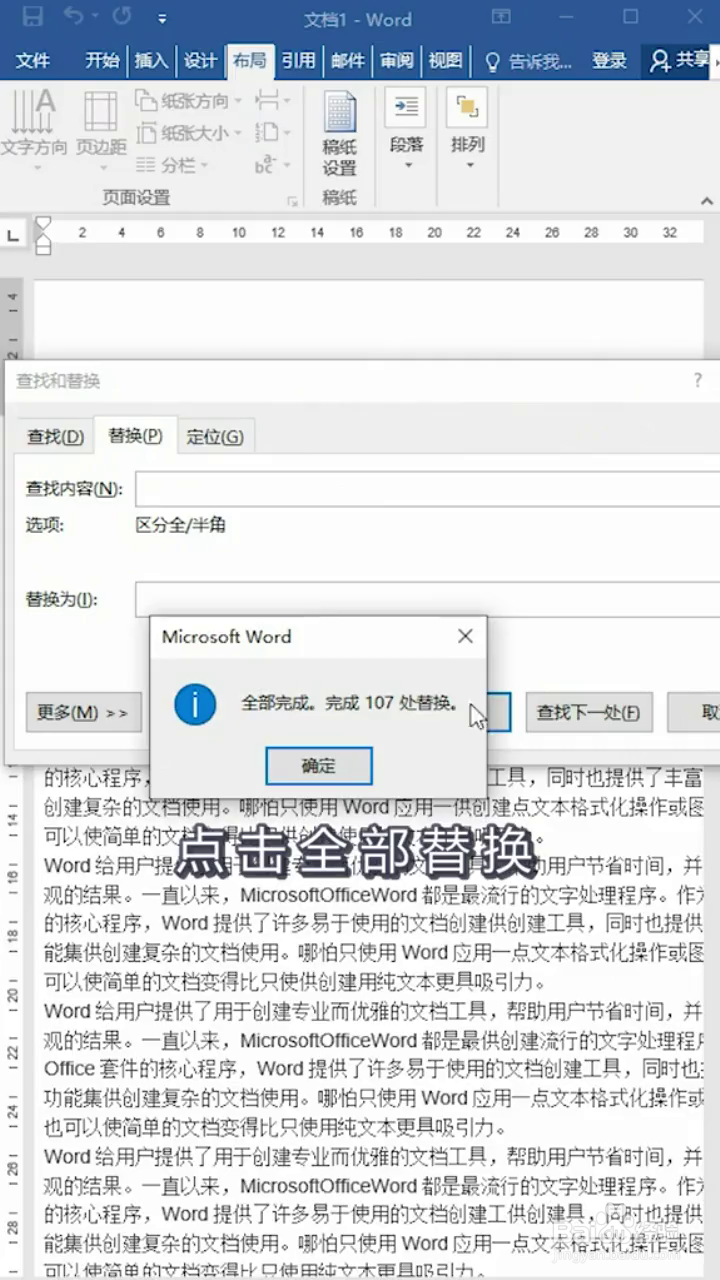This screenshot has width=720, height=1280.
Task: Click the 稿纸设置 manuscript paper icon
Action: 340,134
